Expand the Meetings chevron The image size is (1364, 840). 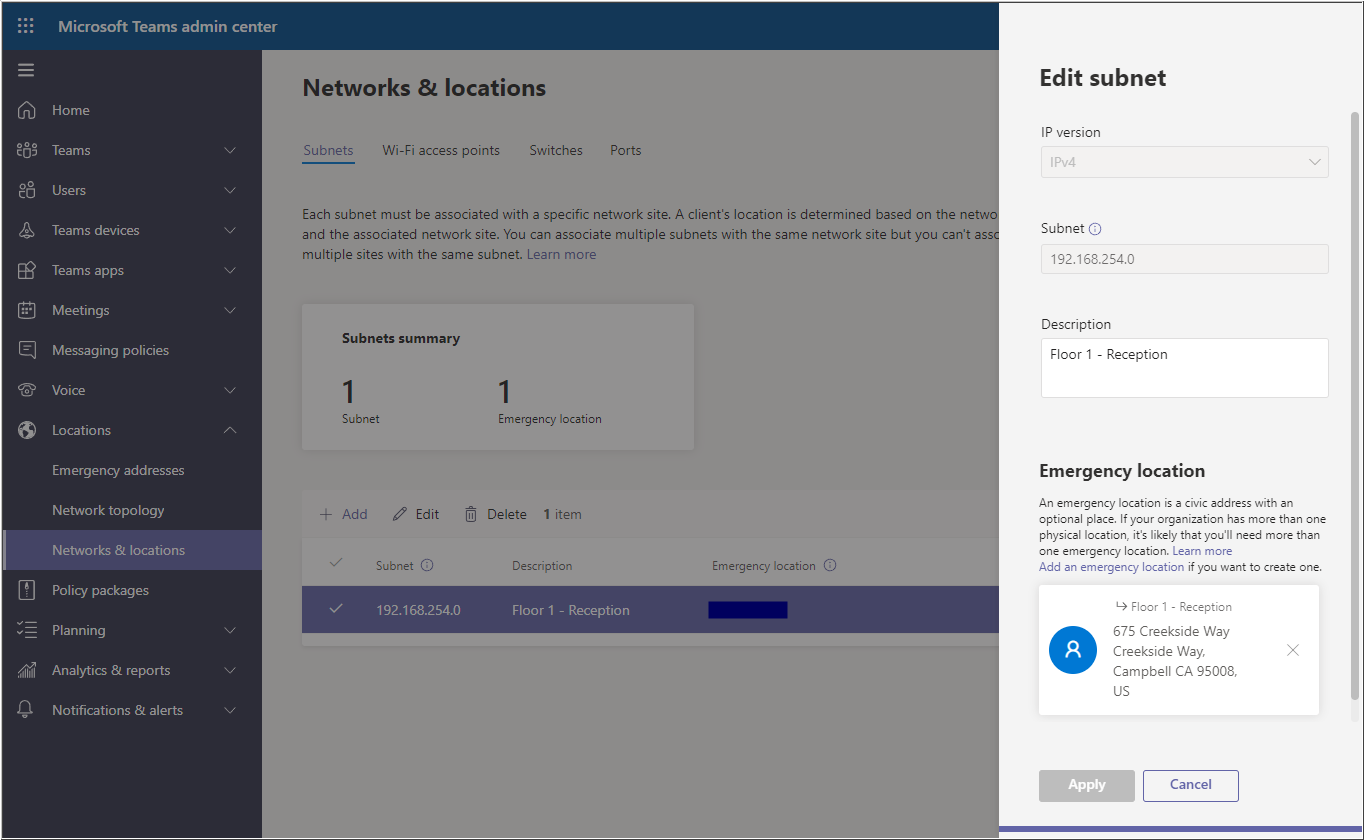coord(230,310)
